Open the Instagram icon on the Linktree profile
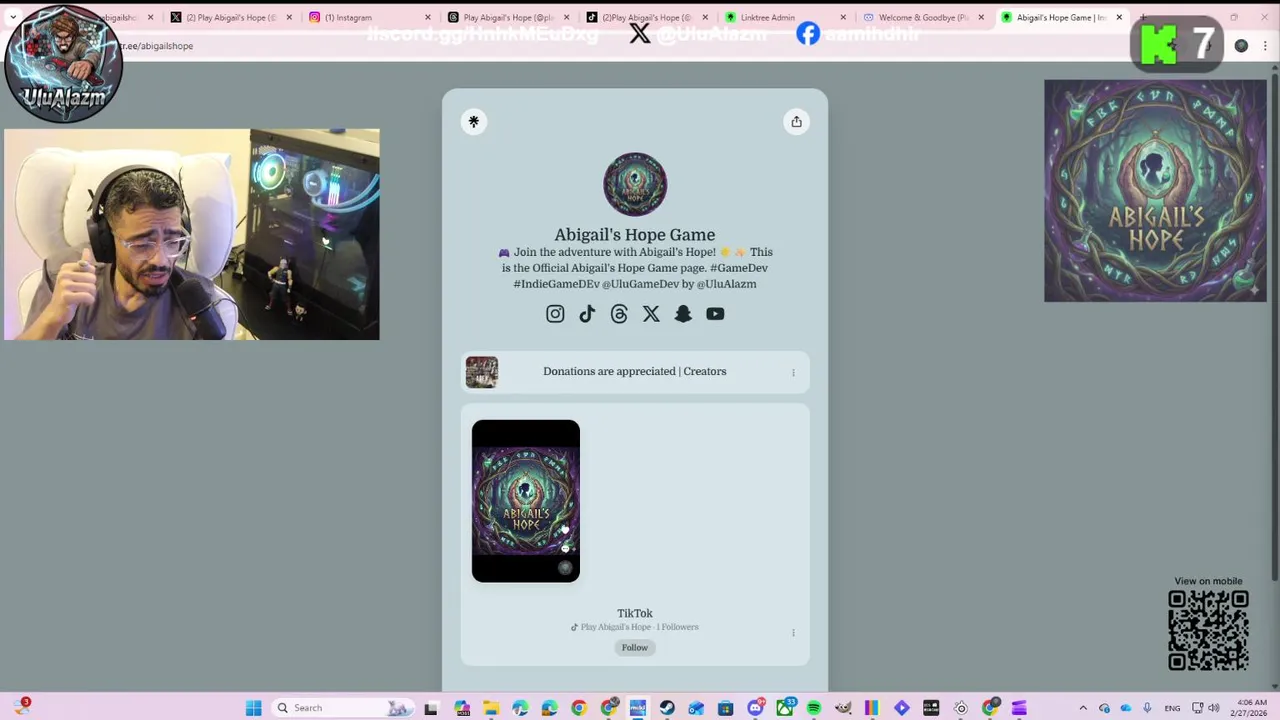Image resolution: width=1280 pixels, height=720 pixels. click(555, 314)
